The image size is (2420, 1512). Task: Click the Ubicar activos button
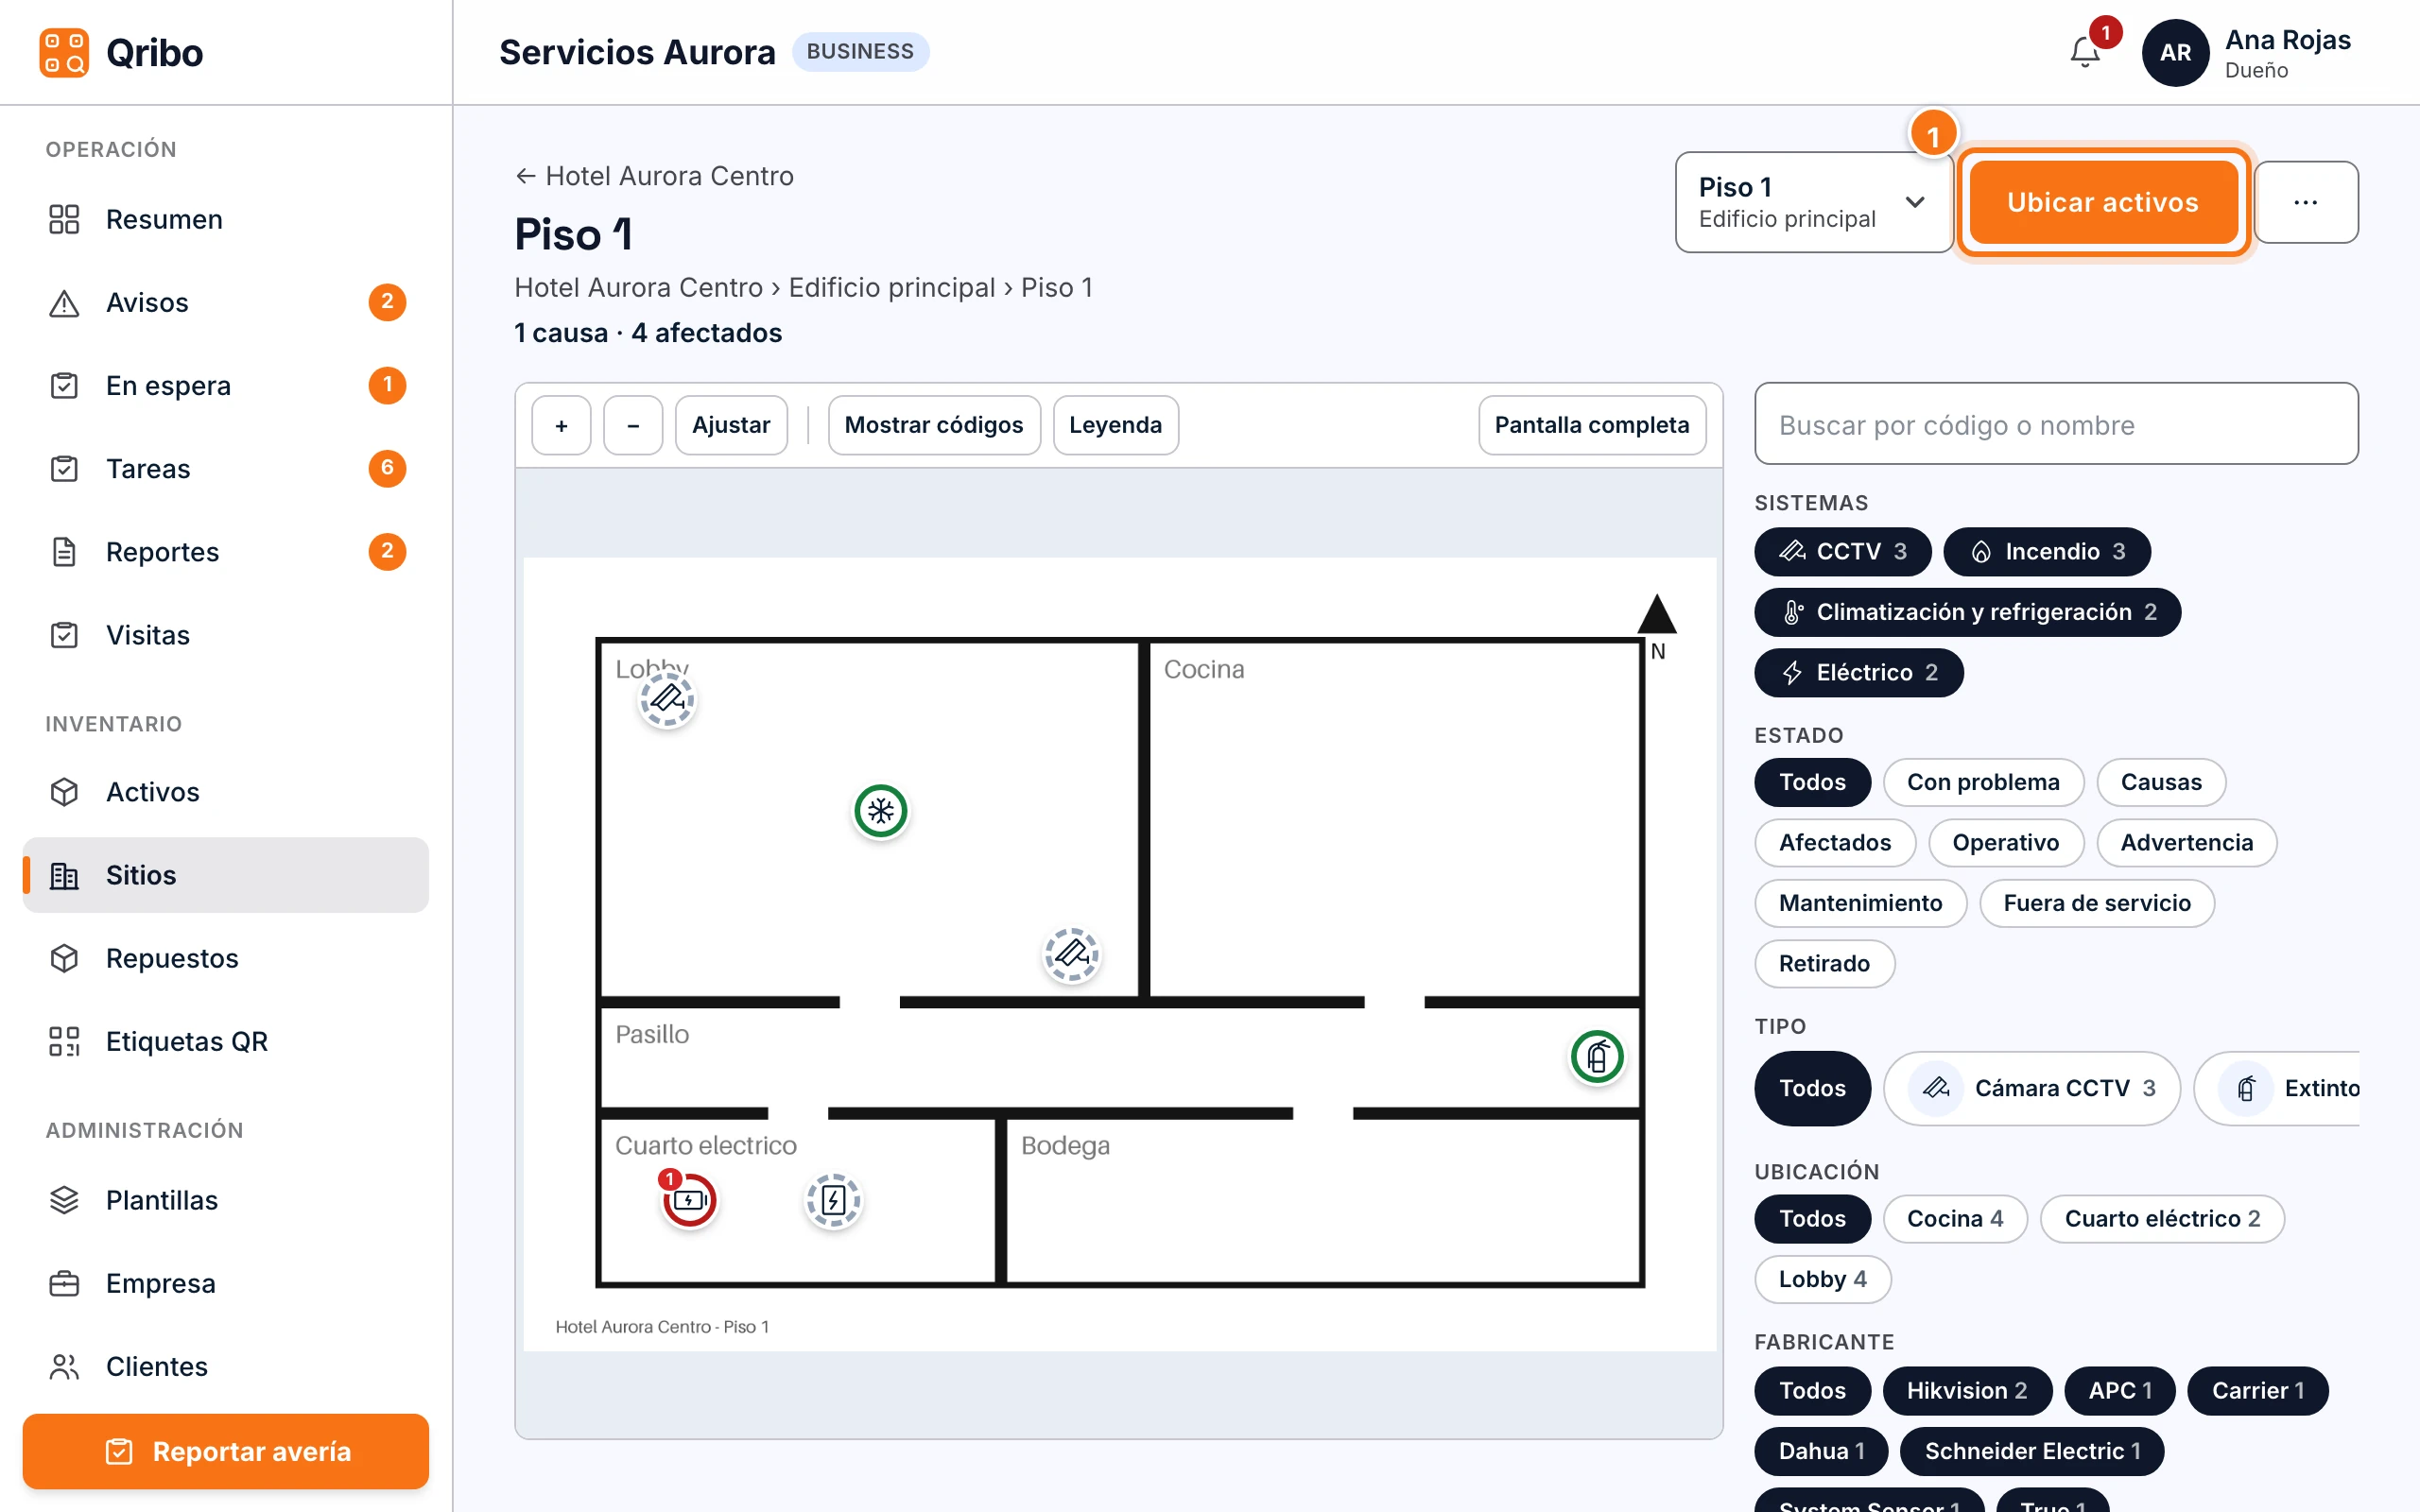tap(2102, 202)
